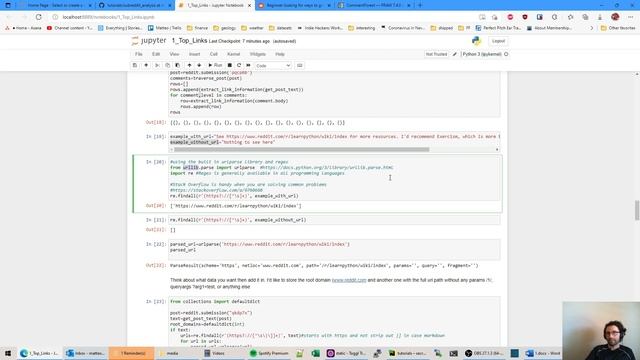
Task: Save notebook with the floppy disk icon
Action: [x=135, y=65]
